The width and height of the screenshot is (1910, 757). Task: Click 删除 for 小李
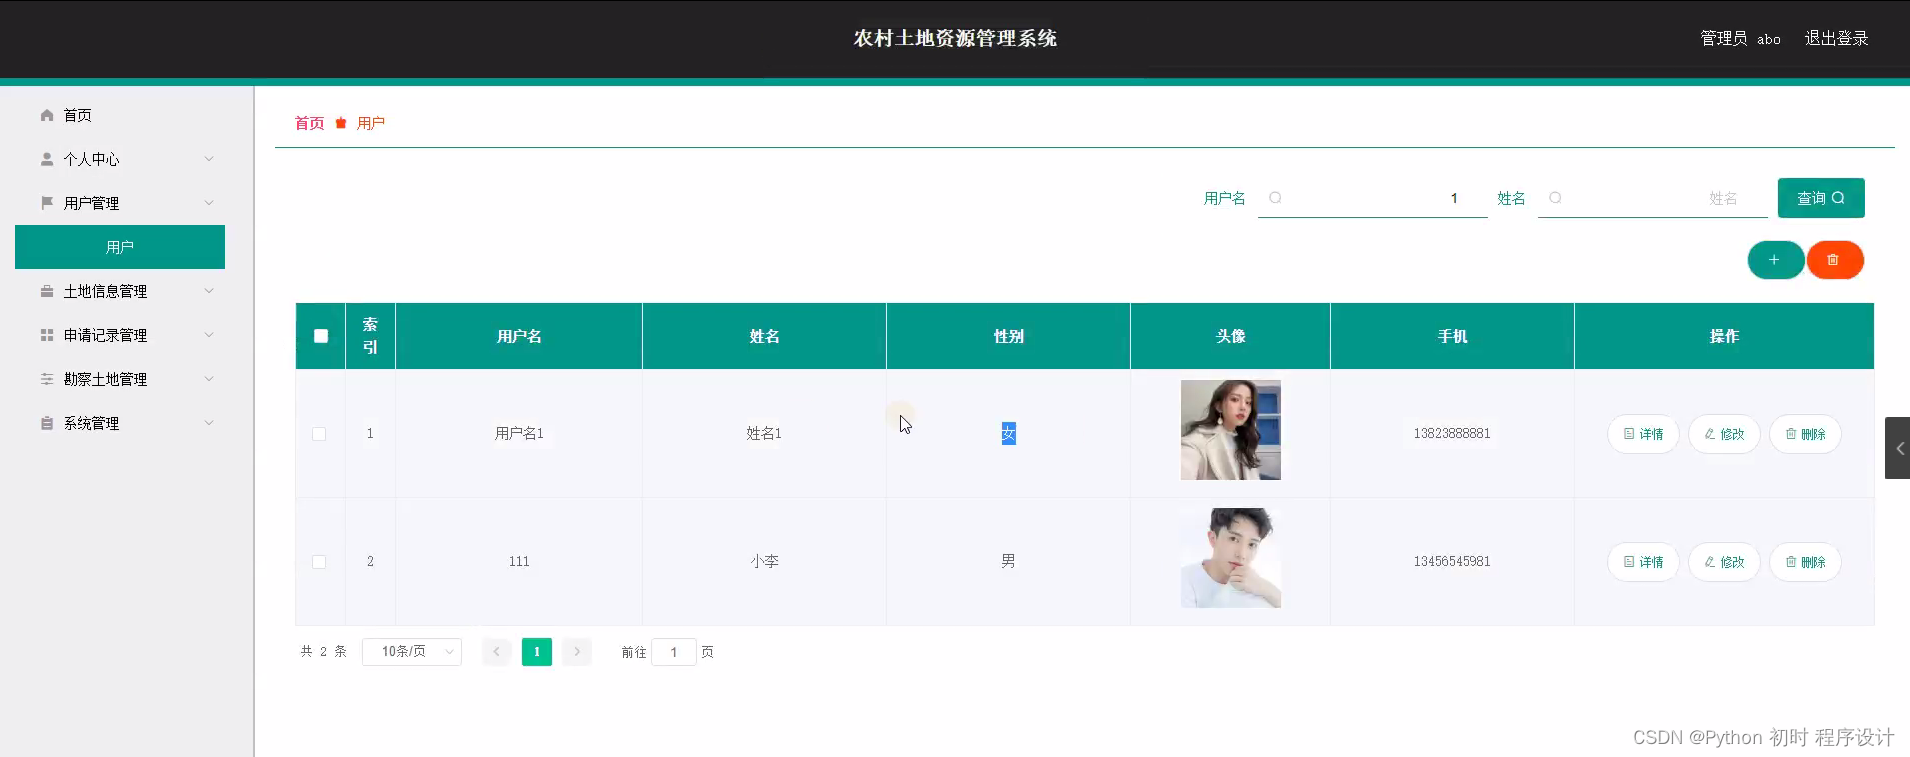[x=1805, y=562]
